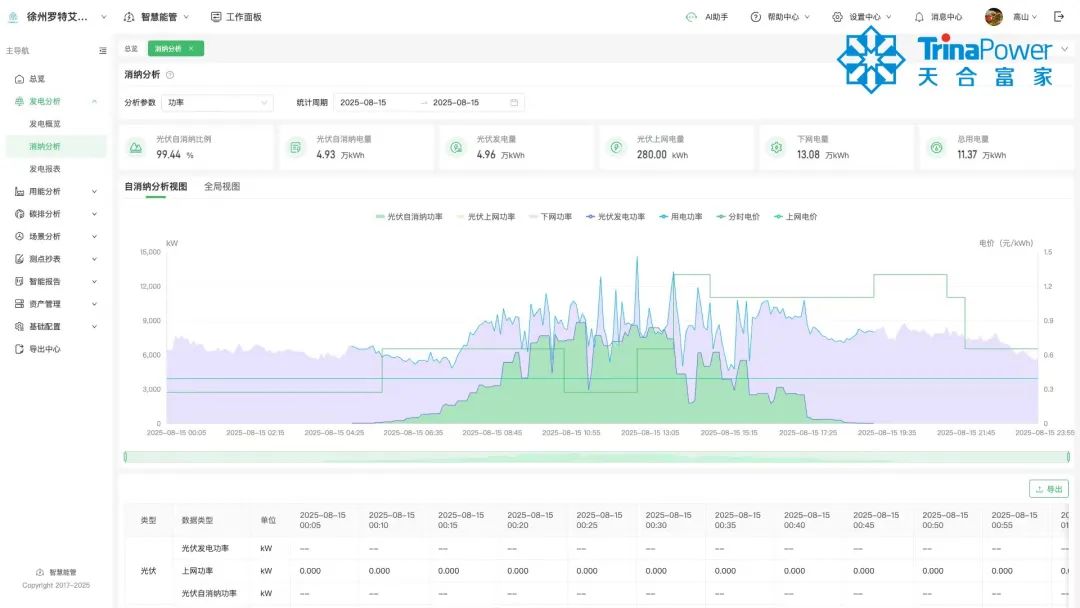Toggle the 光伏自消纳功率 legend series
This screenshot has height=608, width=1080.
(409, 216)
